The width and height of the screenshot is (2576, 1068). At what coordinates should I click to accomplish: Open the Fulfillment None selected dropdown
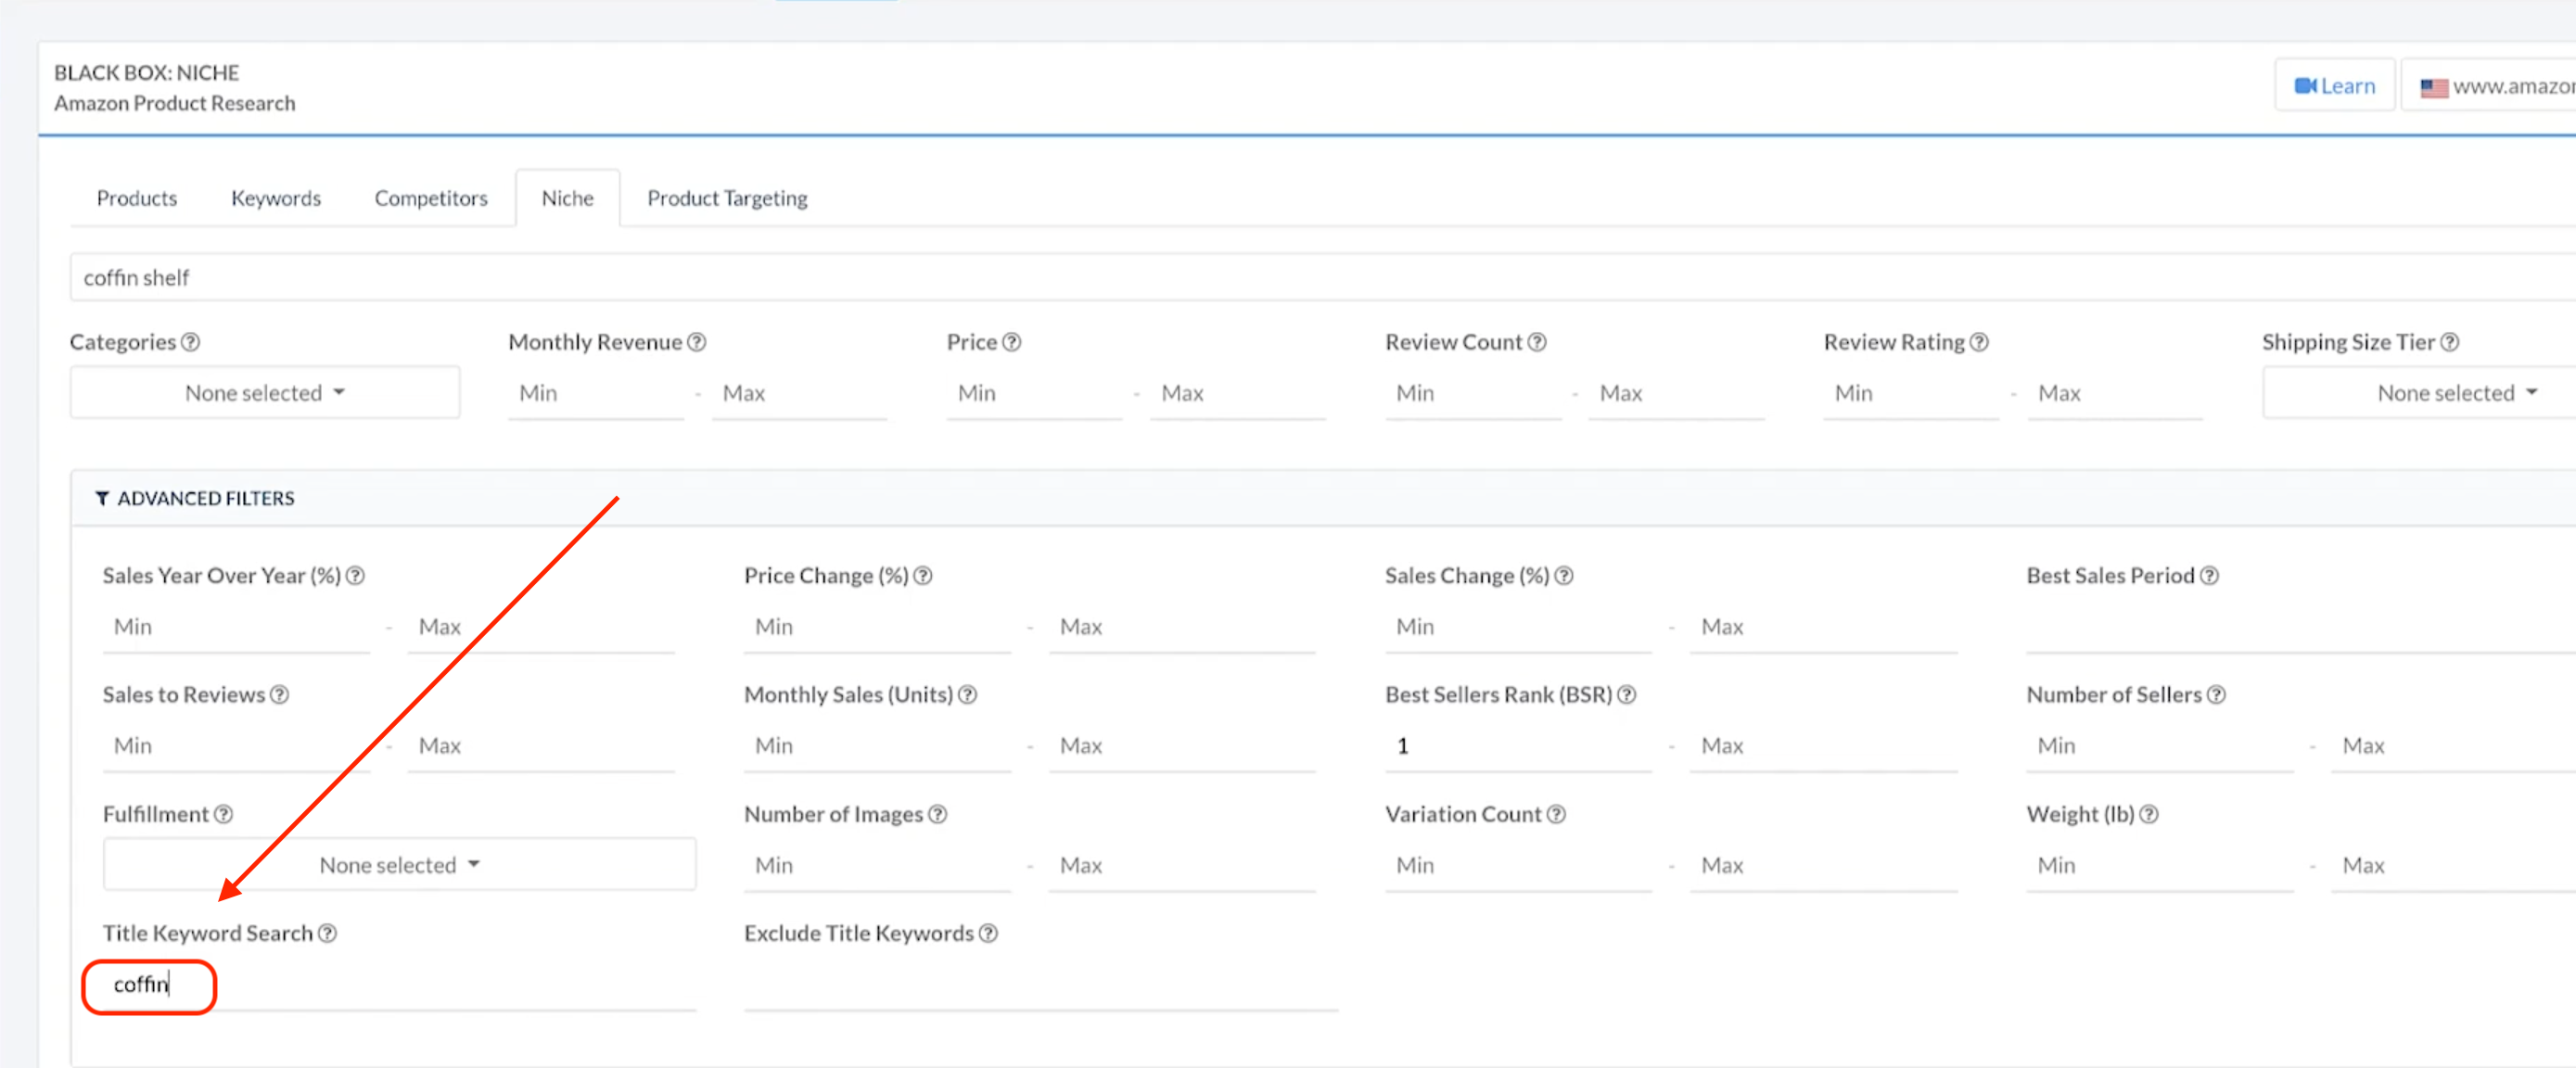click(399, 865)
